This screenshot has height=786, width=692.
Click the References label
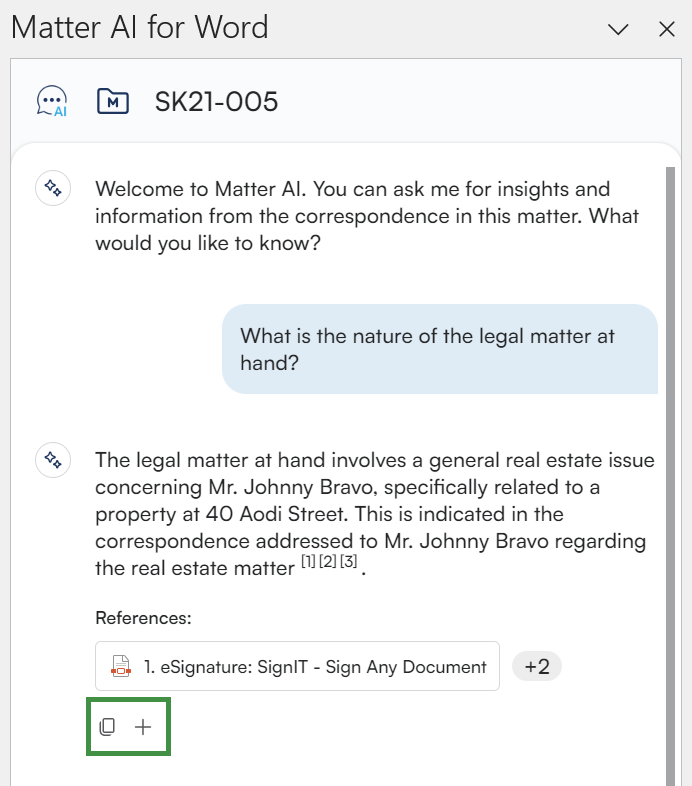(143, 618)
